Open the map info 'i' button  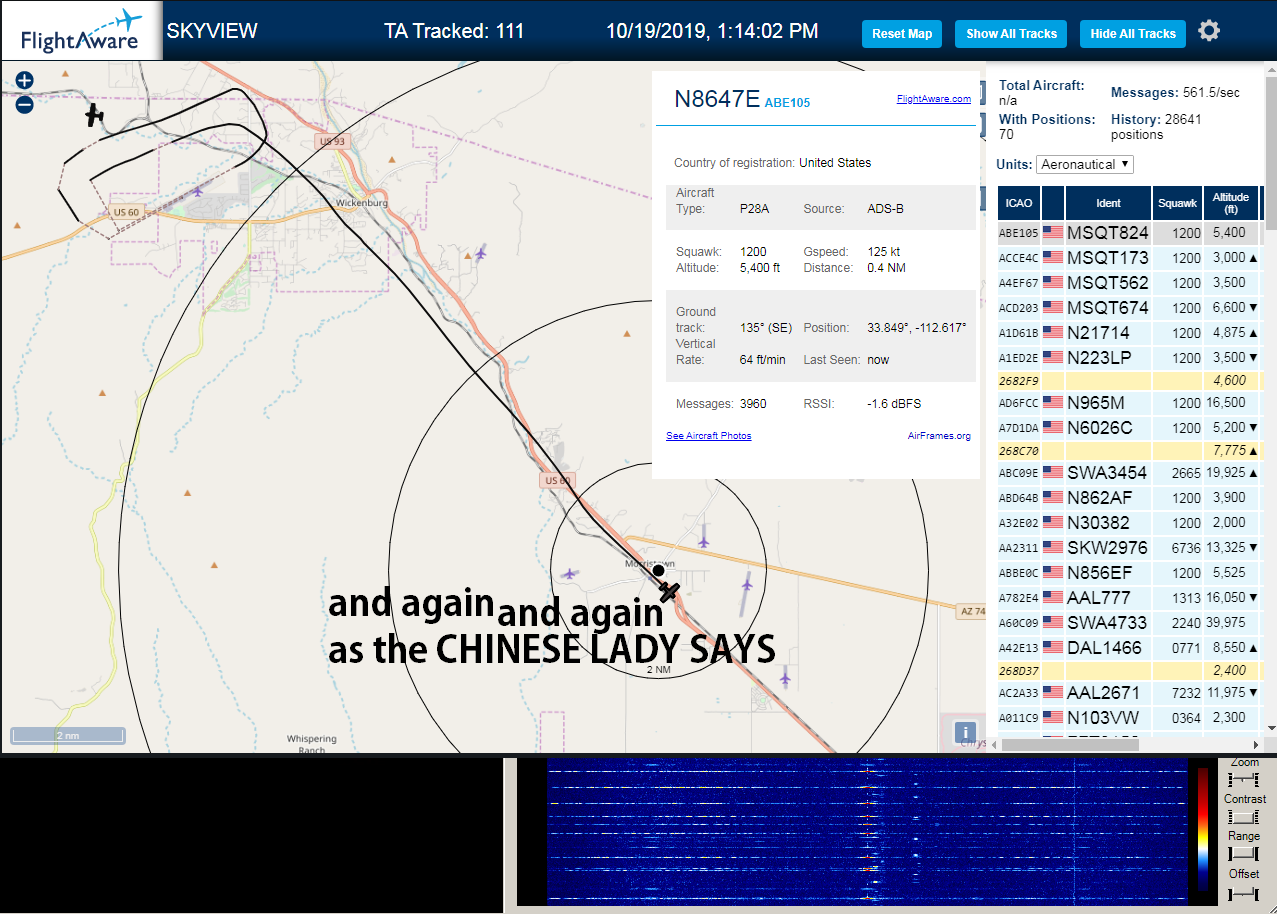tap(965, 732)
